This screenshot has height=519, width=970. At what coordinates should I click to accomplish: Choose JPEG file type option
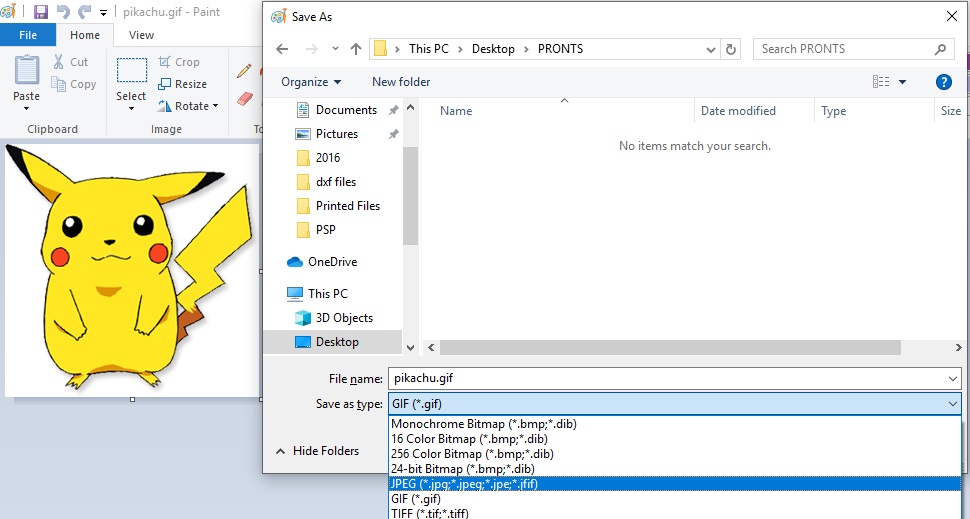tap(675, 484)
